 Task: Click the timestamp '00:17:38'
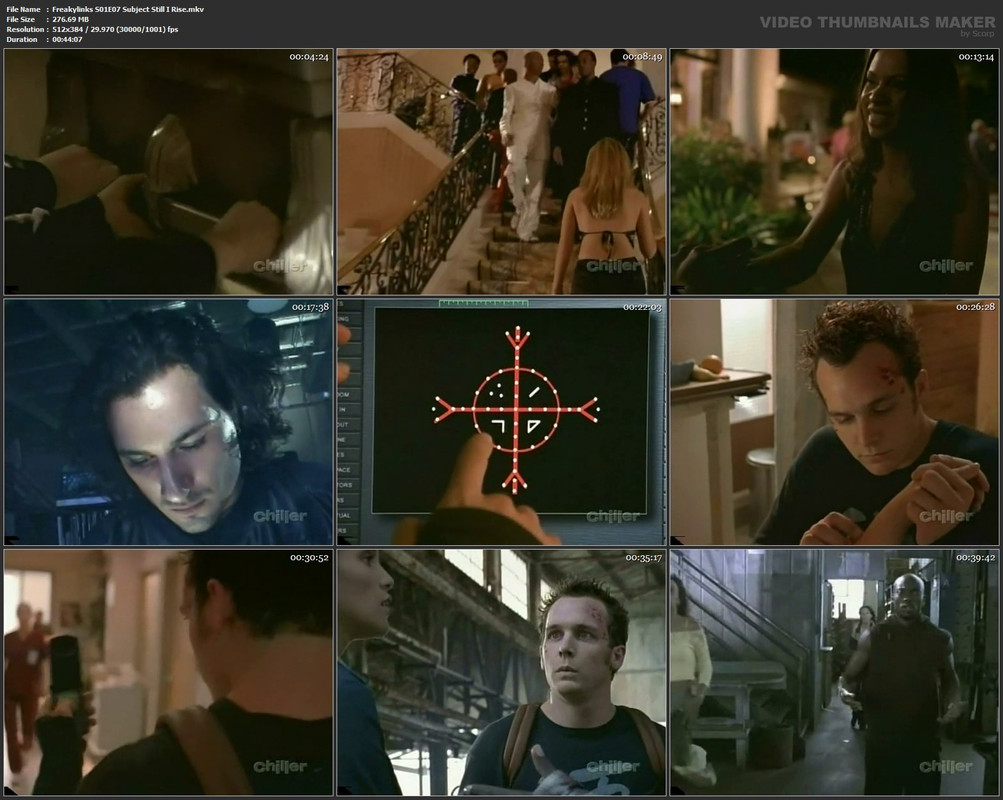pos(310,307)
